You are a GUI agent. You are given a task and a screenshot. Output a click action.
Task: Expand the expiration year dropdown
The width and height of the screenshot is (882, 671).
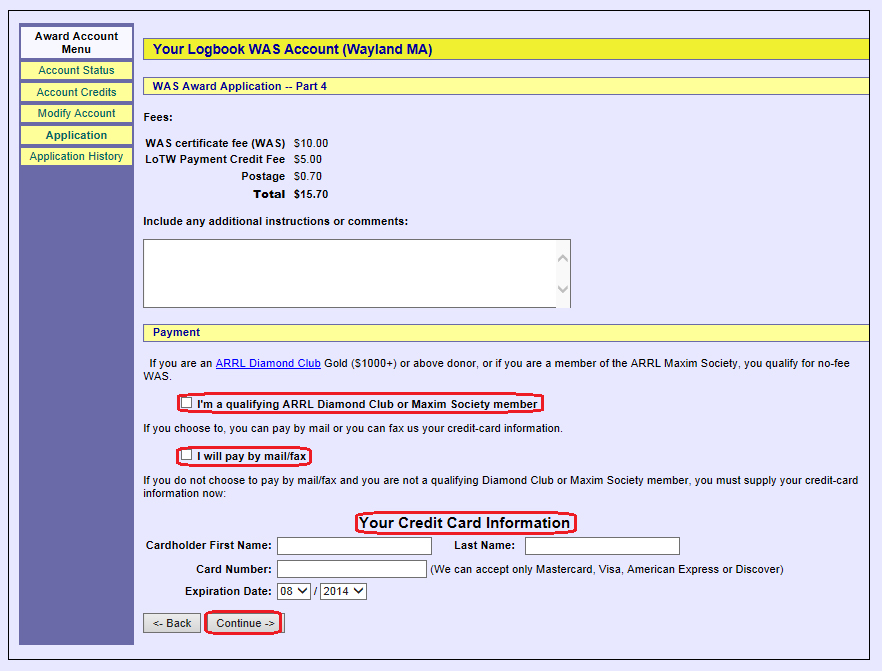pyautogui.click(x=344, y=592)
